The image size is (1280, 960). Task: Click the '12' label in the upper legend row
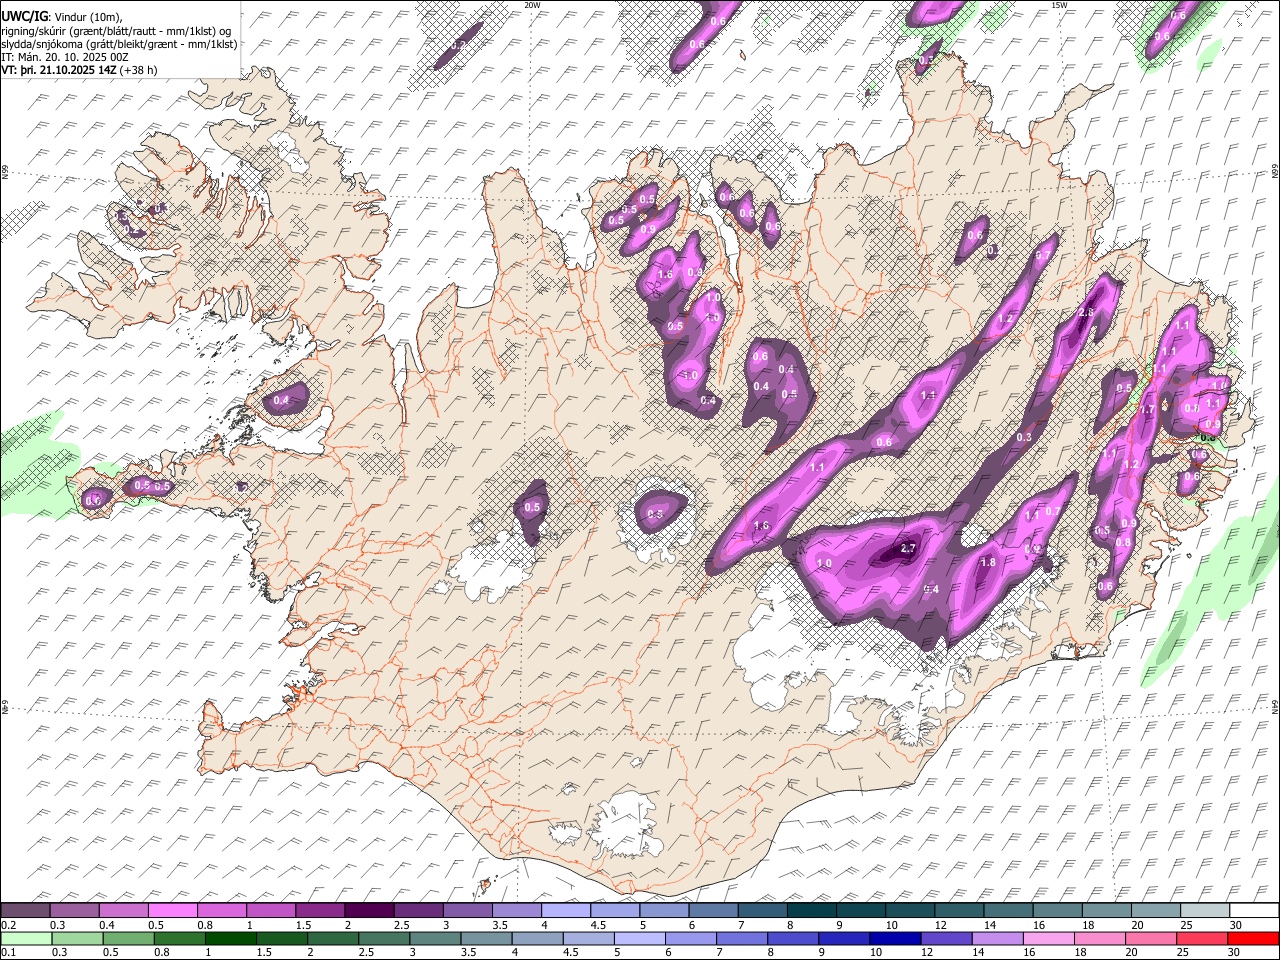(x=941, y=925)
